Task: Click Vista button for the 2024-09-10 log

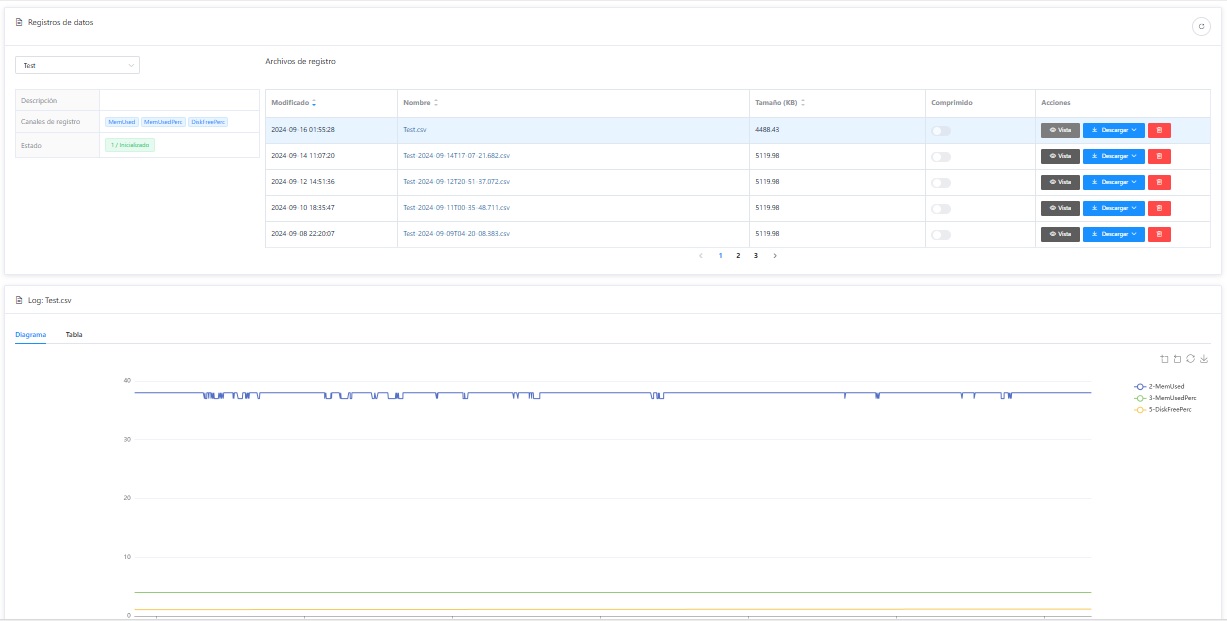Action: click(1060, 208)
